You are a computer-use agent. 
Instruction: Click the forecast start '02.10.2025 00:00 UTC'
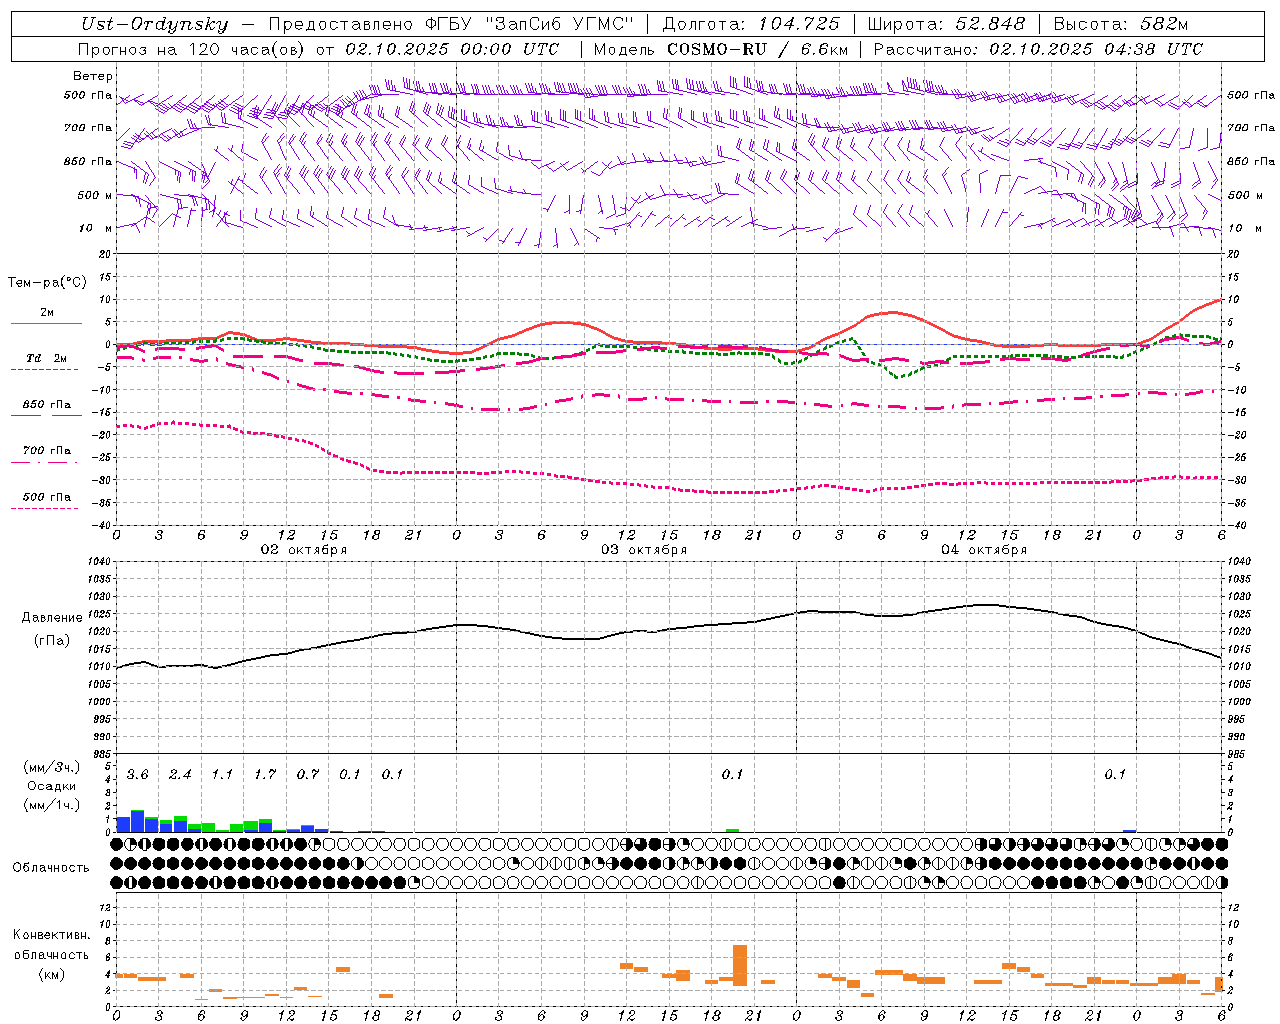tap(452, 49)
